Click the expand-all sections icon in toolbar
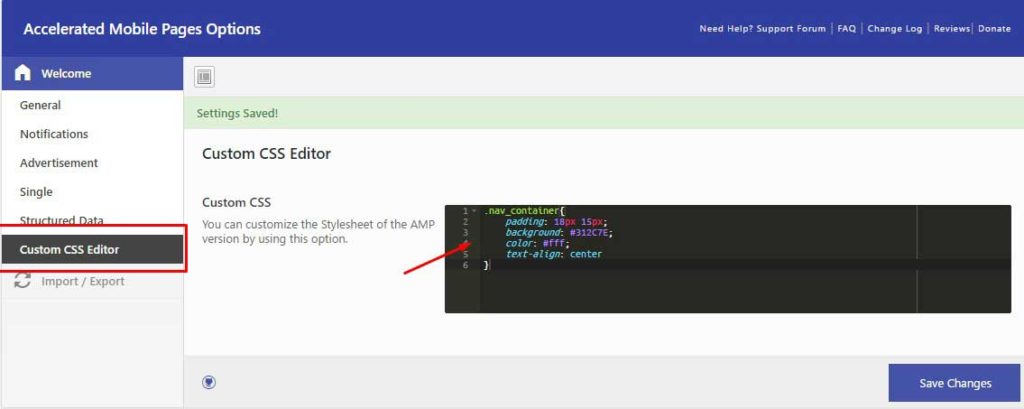 tap(204, 77)
